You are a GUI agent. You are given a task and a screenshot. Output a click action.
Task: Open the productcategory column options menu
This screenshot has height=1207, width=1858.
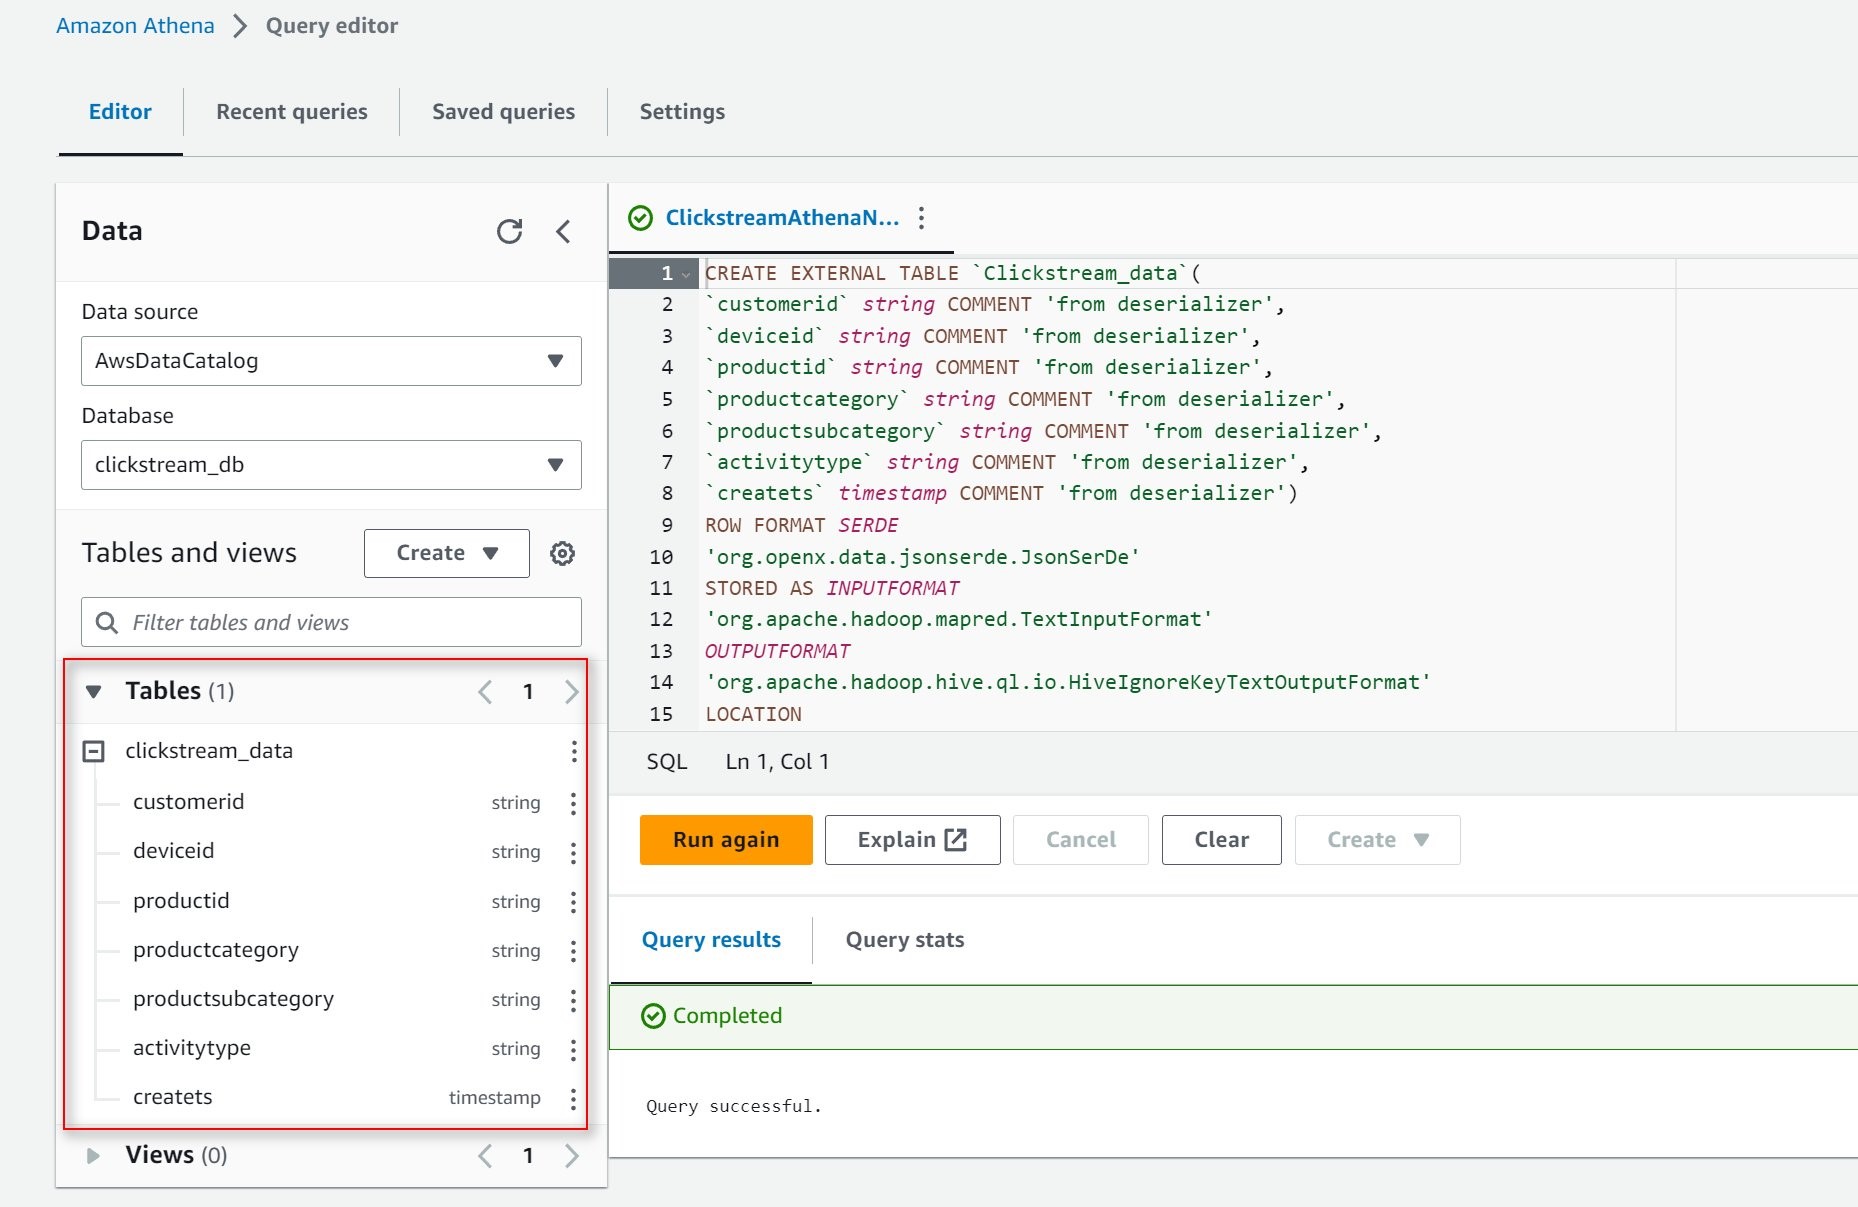click(x=572, y=950)
